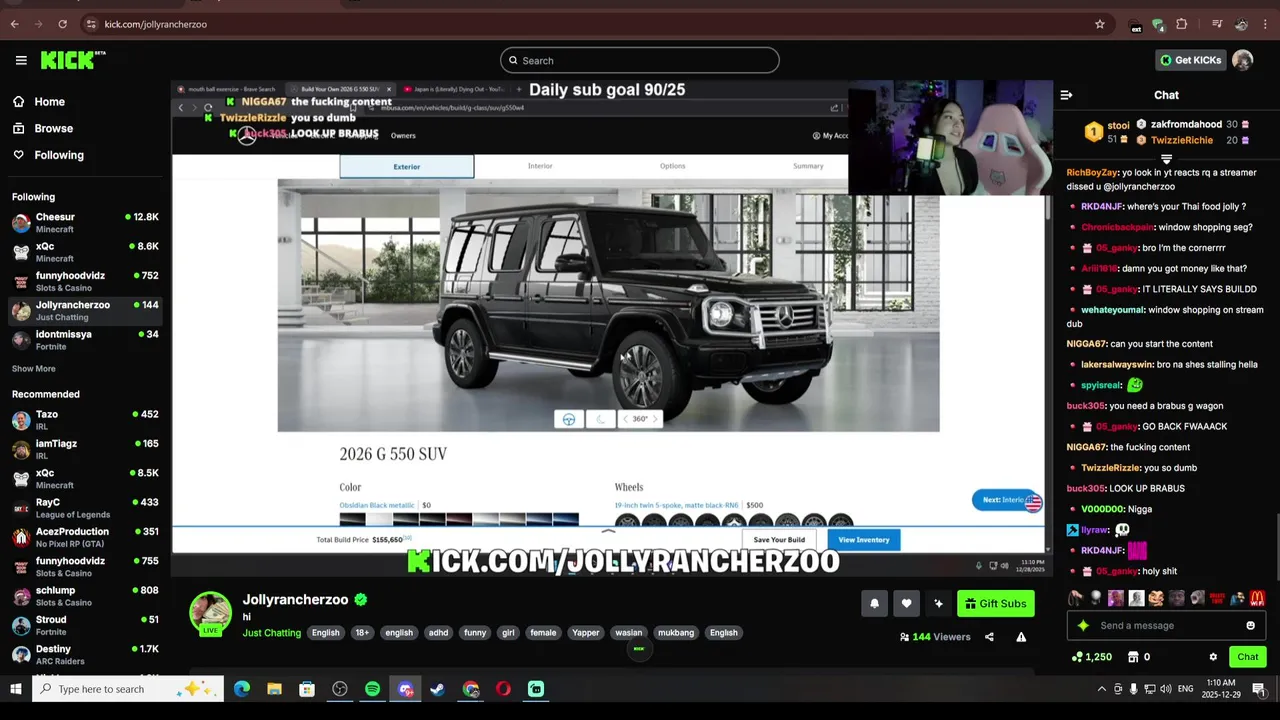1280x720 pixels.
Task: Open the Windows notification center
Action: coord(1259,689)
